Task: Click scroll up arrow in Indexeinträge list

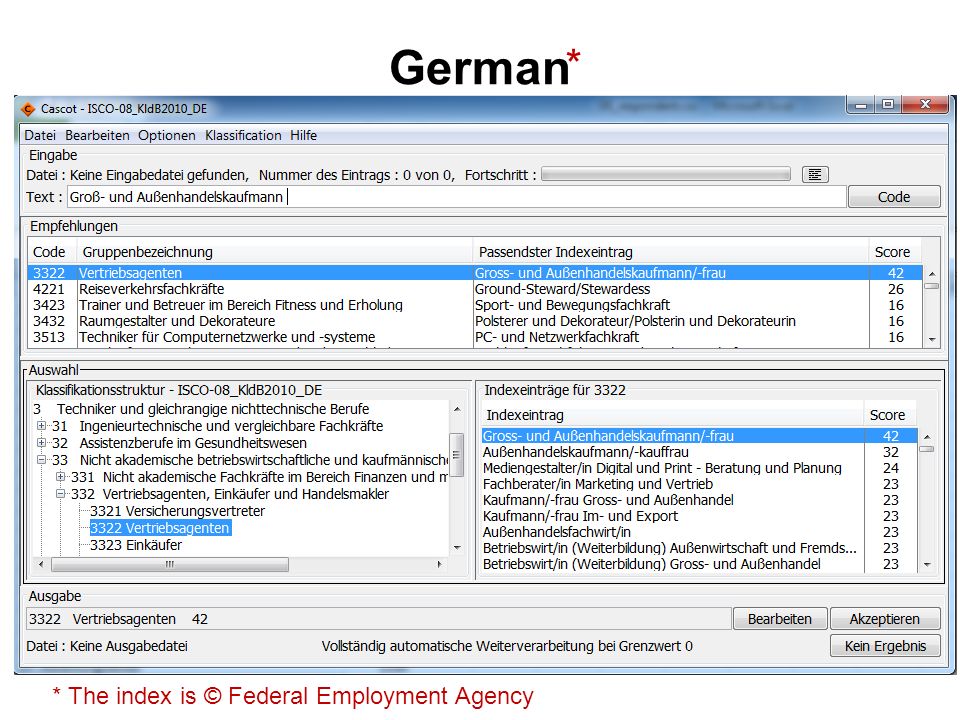Action: [x=927, y=437]
